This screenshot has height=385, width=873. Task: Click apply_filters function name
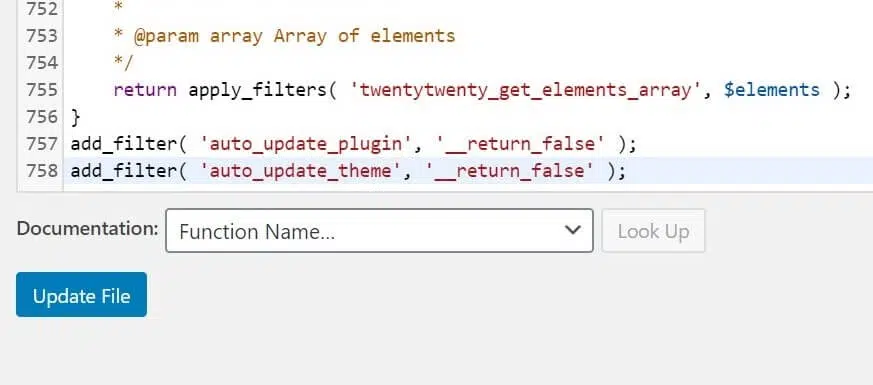point(258,90)
